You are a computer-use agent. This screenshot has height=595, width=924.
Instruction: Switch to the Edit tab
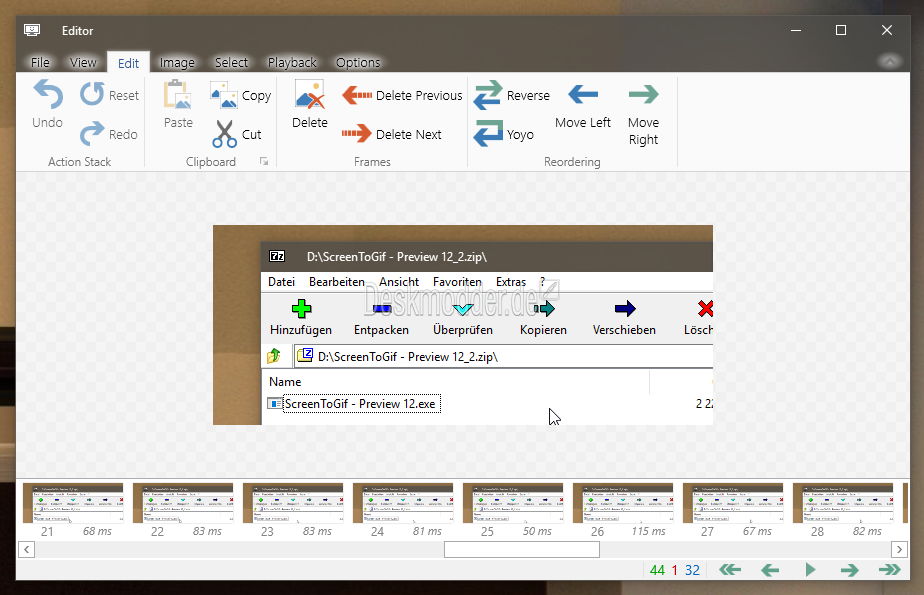(x=128, y=63)
